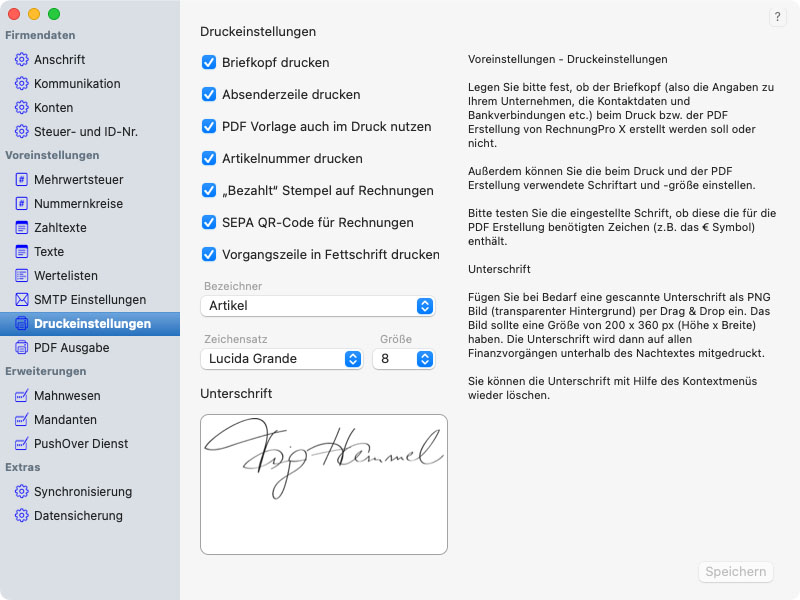This screenshot has width=800, height=600.
Task: Open the Nummernkreise settings page
Action: (78, 204)
